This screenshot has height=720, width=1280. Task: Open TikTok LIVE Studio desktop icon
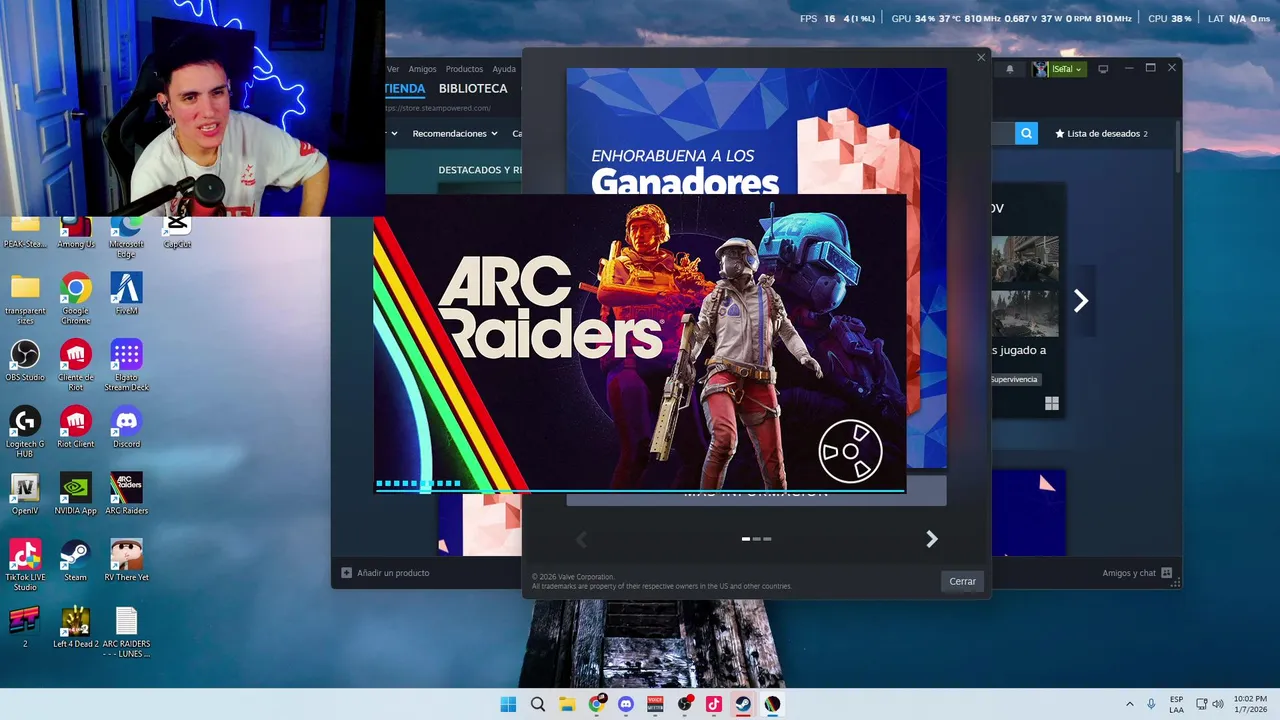[25, 565]
